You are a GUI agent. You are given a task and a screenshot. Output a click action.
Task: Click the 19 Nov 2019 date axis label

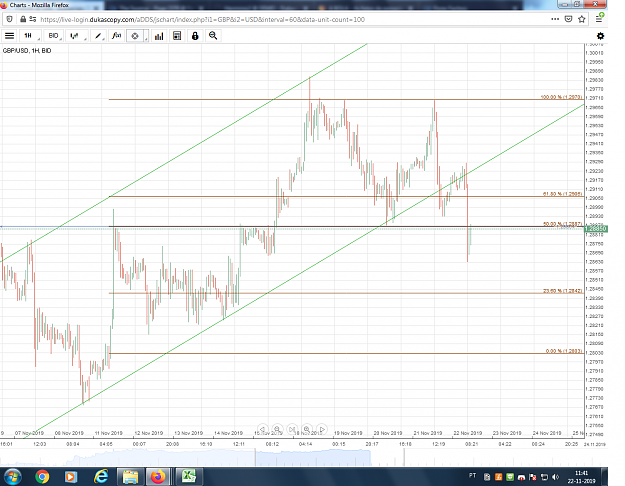coord(348,433)
